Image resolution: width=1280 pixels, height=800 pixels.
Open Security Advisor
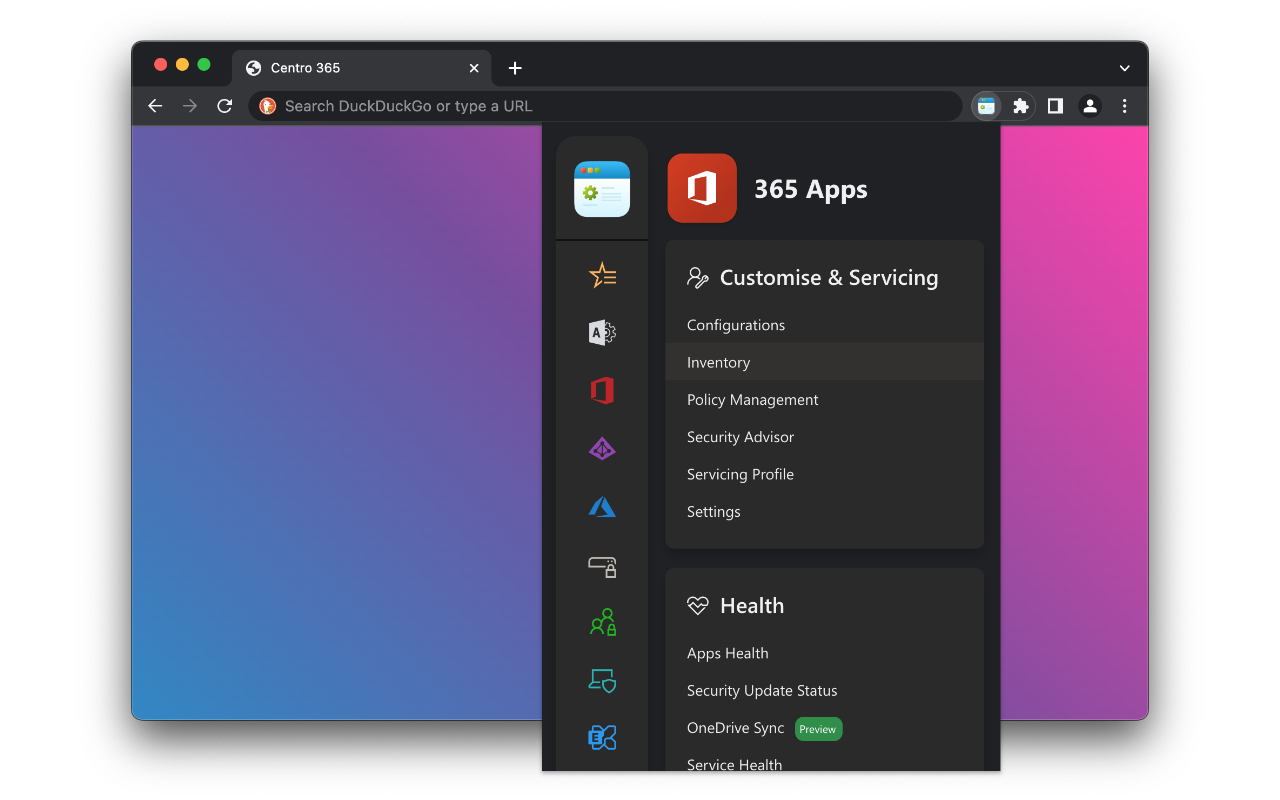[x=740, y=437]
